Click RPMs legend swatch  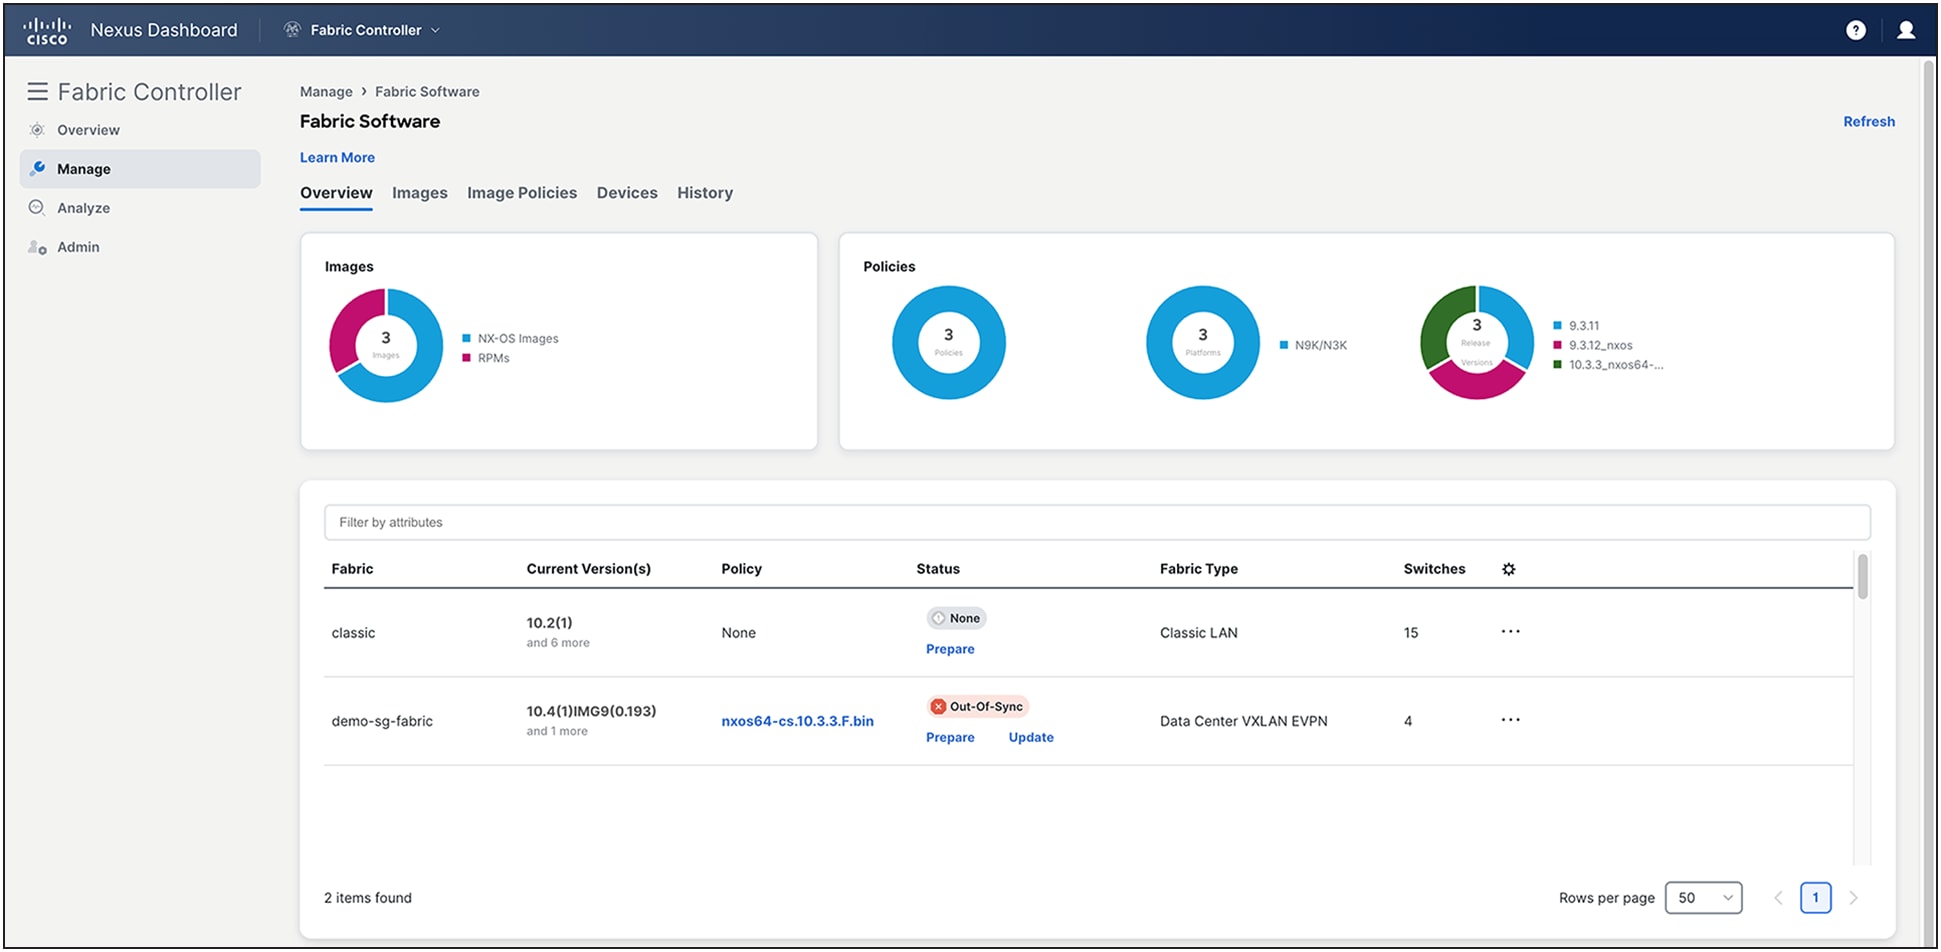[466, 358]
